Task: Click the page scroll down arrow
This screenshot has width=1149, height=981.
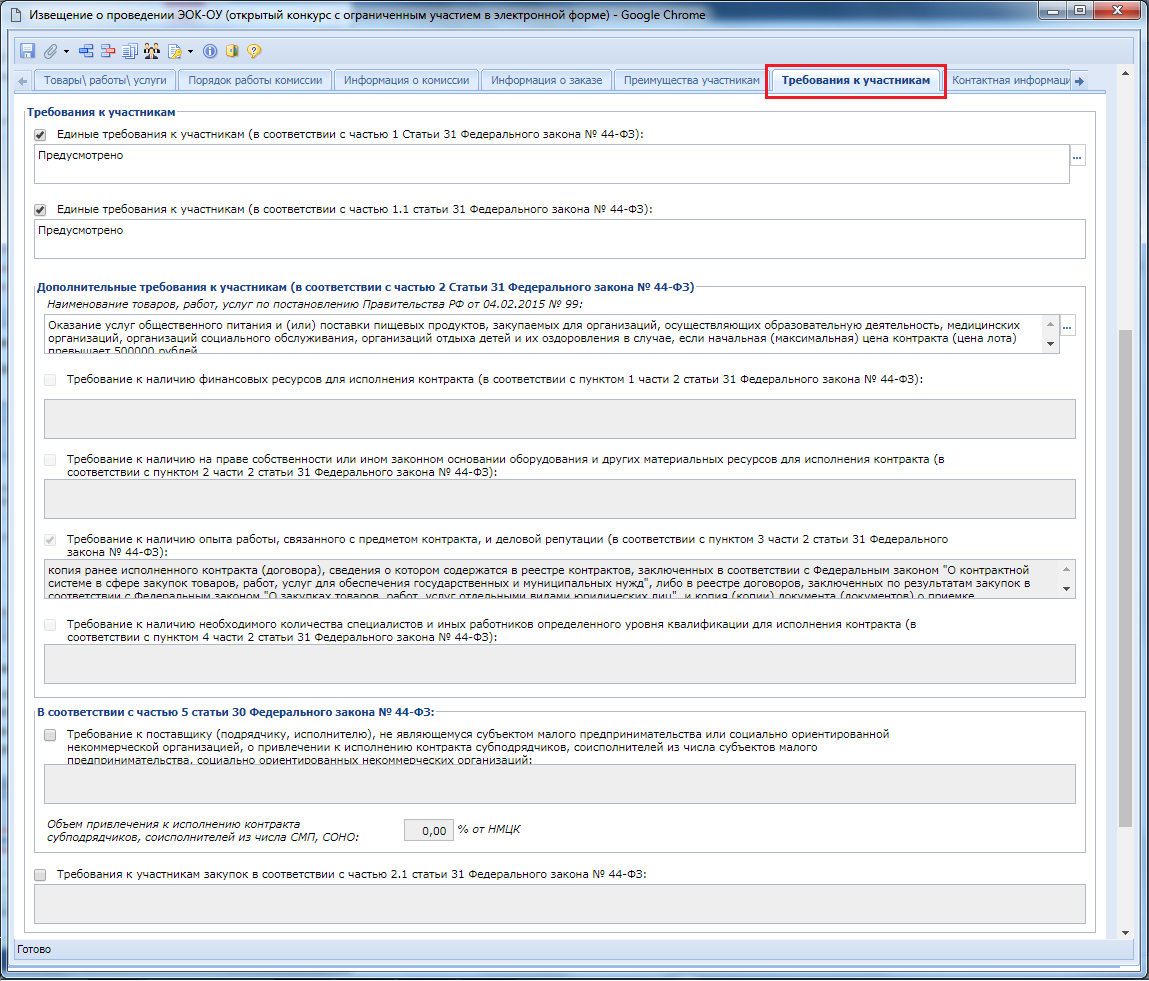Action: pyautogui.click(x=1126, y=933)
